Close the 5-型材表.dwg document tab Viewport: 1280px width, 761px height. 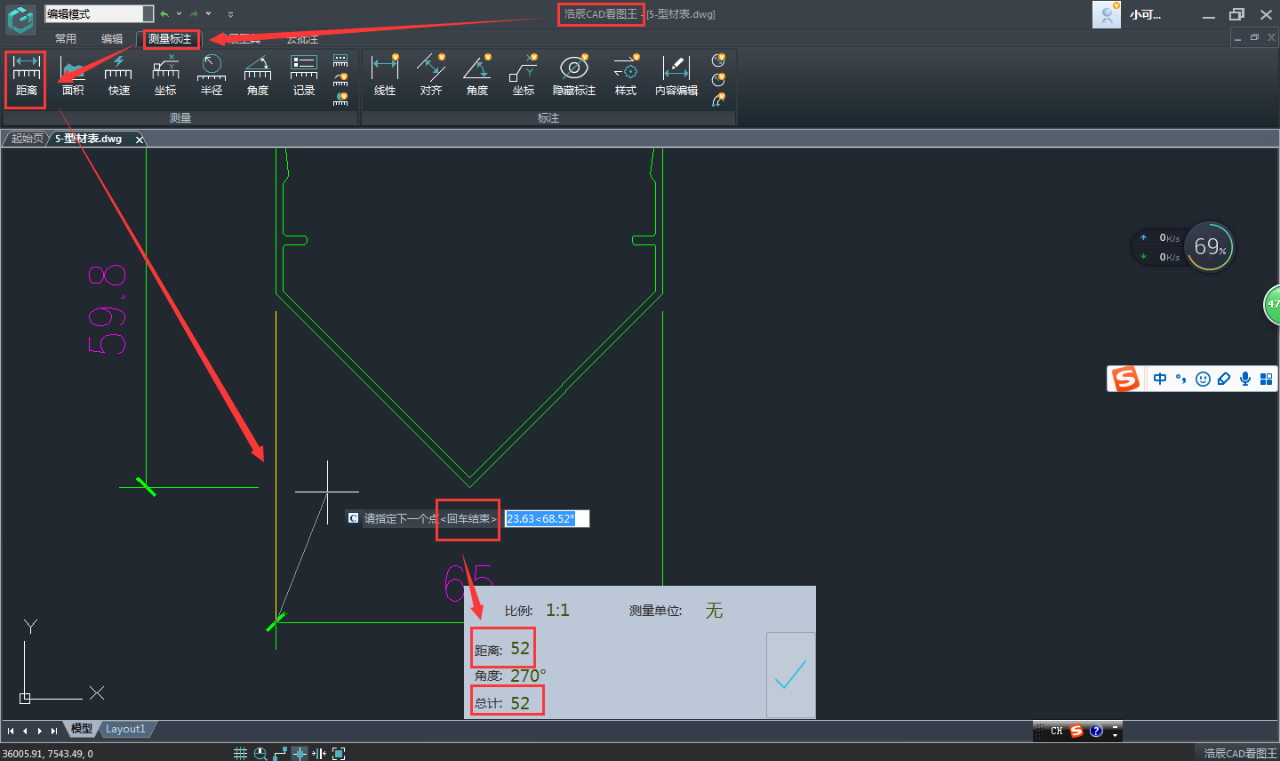point(140,139)
